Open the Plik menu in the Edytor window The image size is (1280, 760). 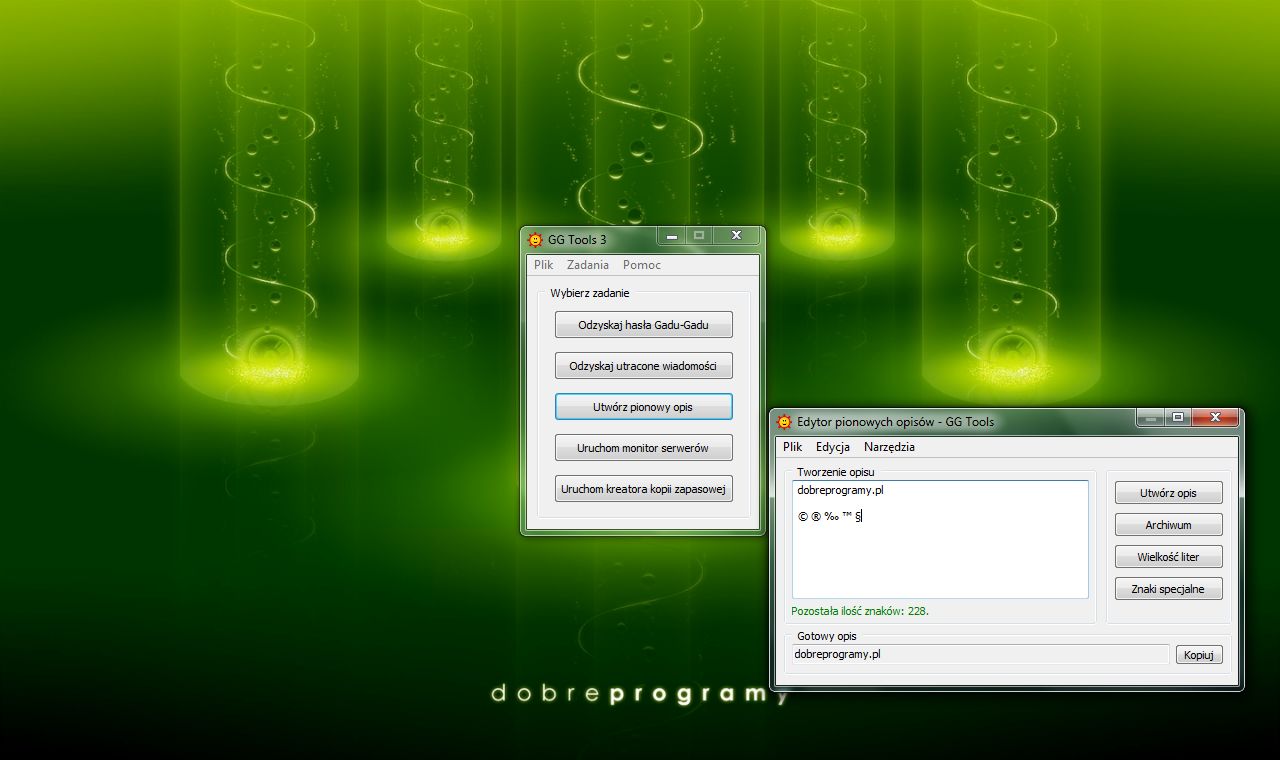coord(793,447)
